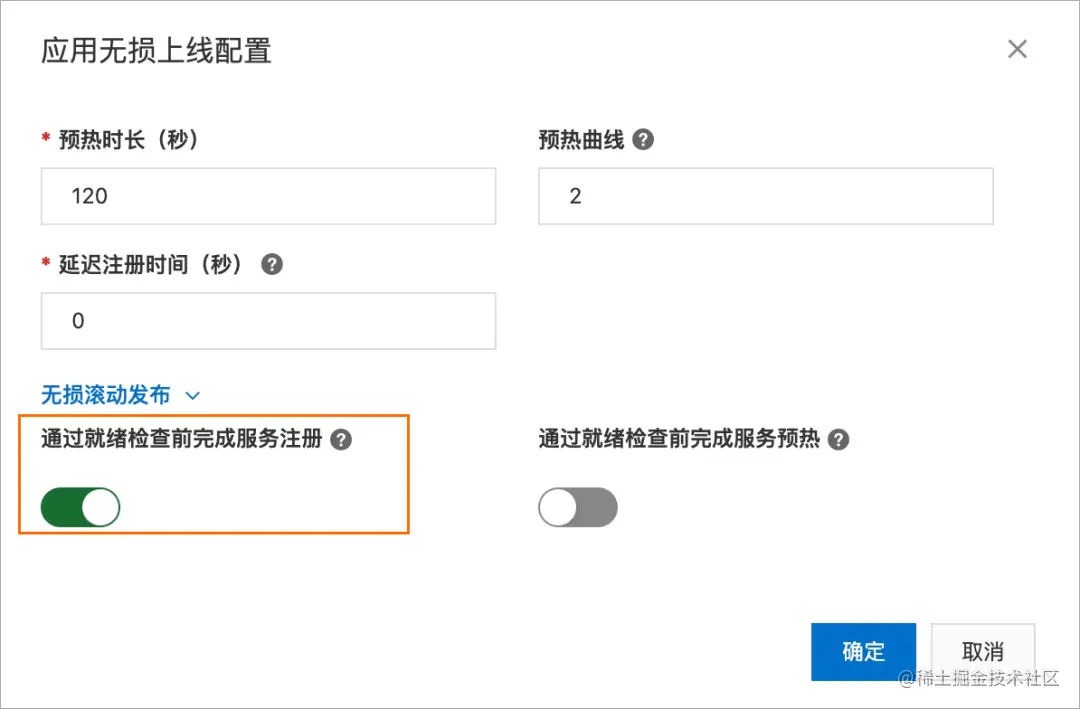Screen dimensions: 1080x709
Task: Click the 预热时长（秒） label
Action: coord(128,140)
